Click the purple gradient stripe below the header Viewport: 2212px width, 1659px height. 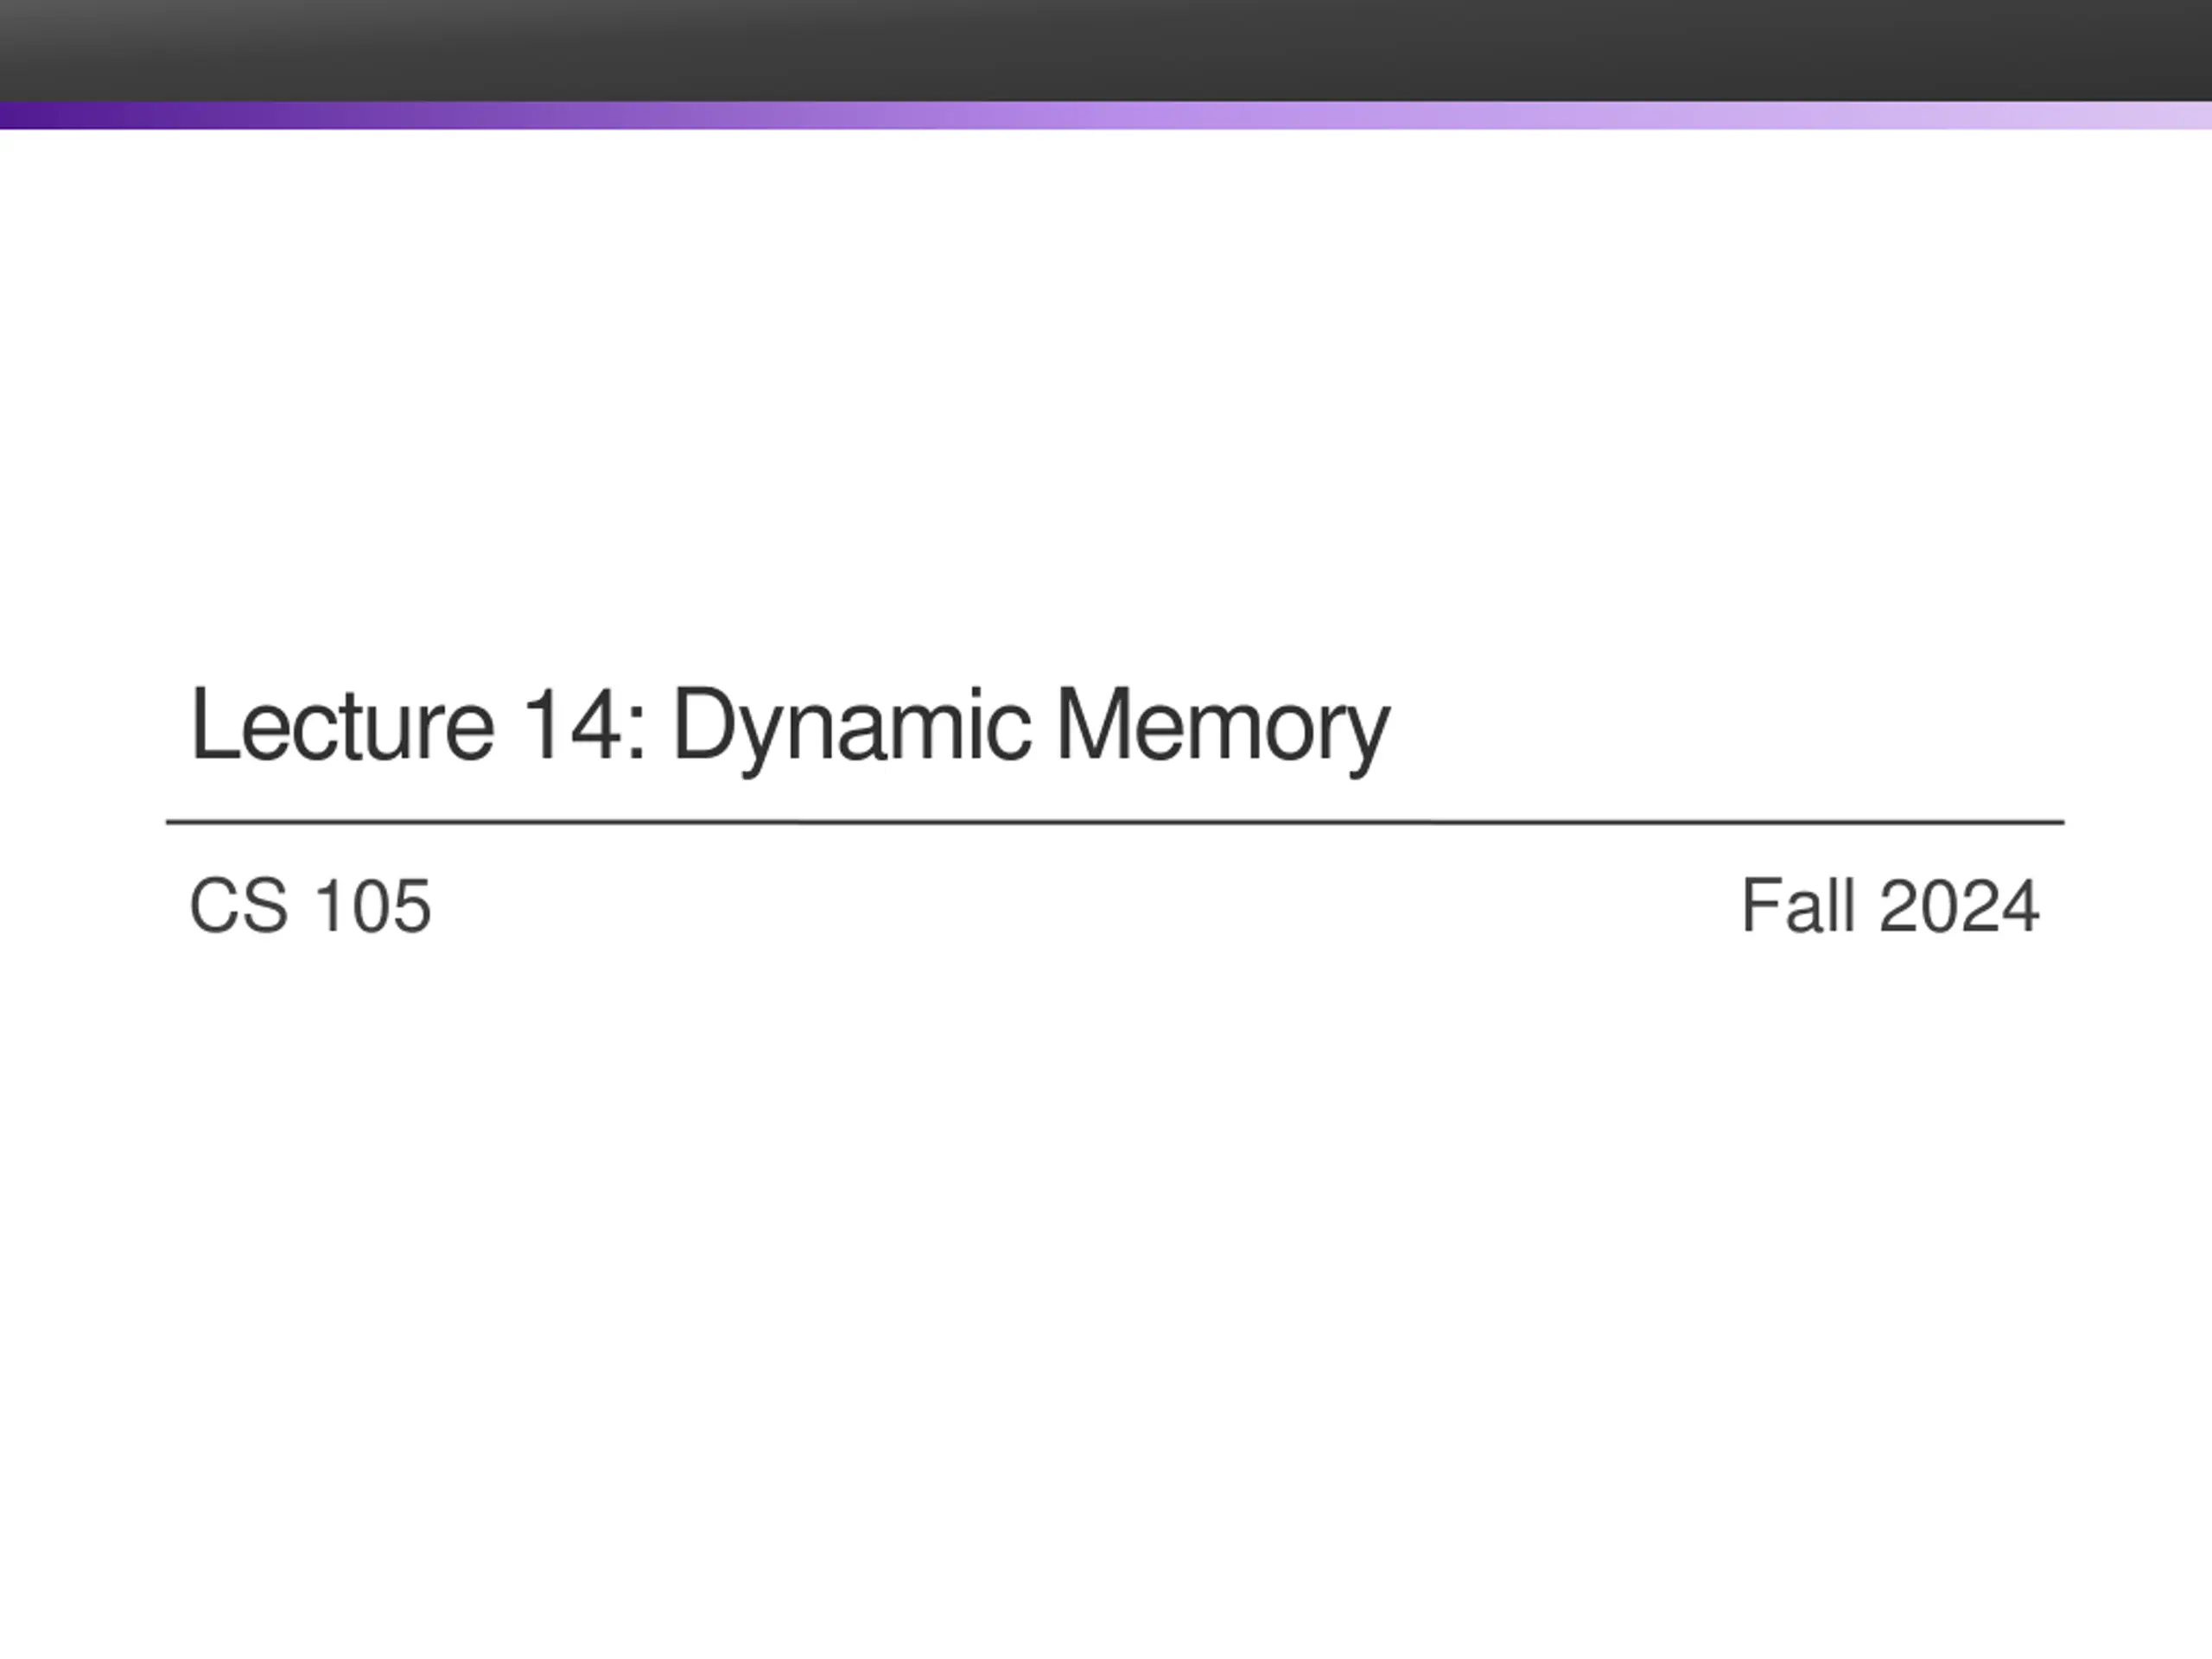[1106, 115]
